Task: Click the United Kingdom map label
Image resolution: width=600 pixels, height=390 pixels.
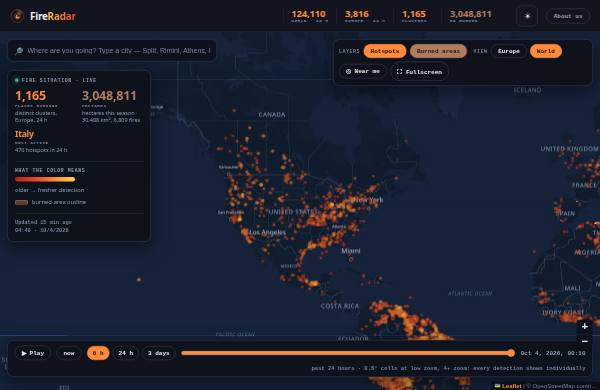Action: pos(569,148)
